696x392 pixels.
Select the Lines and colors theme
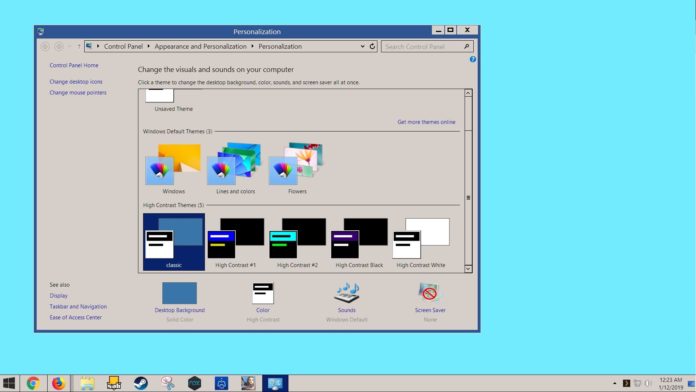click(x=235, y=168)
